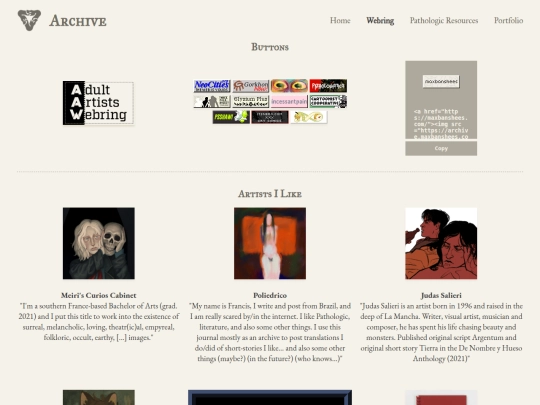Open the incessantpain pink button
The image size is (540, 405).
(x=289, y=102)
